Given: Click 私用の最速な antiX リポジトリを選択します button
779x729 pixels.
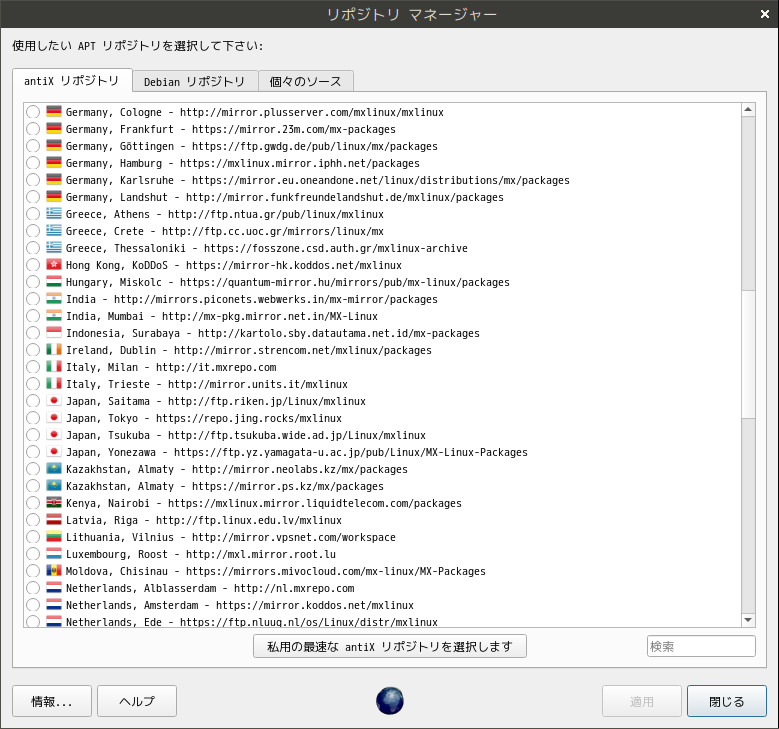Looking at the screenshot, I should pos(390,647).
